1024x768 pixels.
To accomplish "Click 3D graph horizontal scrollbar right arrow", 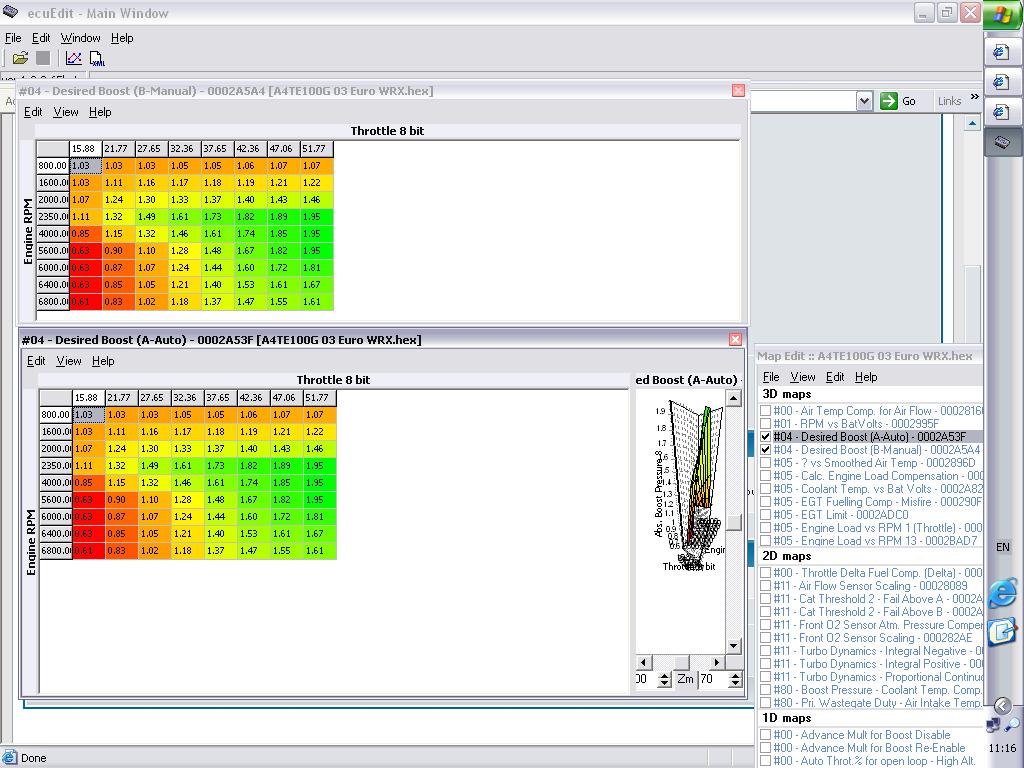I will coord(717,662).
